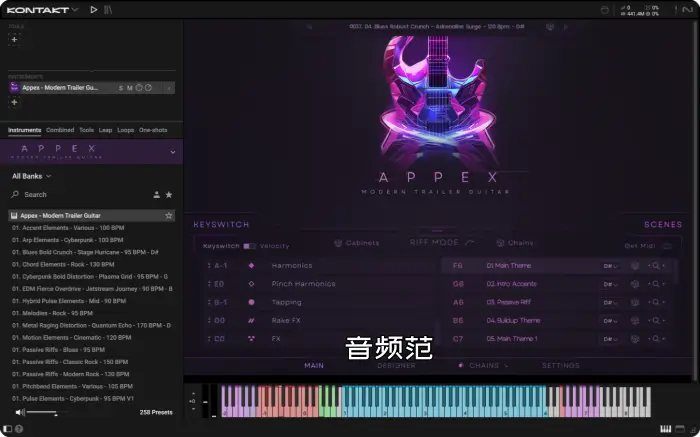Click the circle icon on the Tapping row
The image size is (700, 437).
251,302
